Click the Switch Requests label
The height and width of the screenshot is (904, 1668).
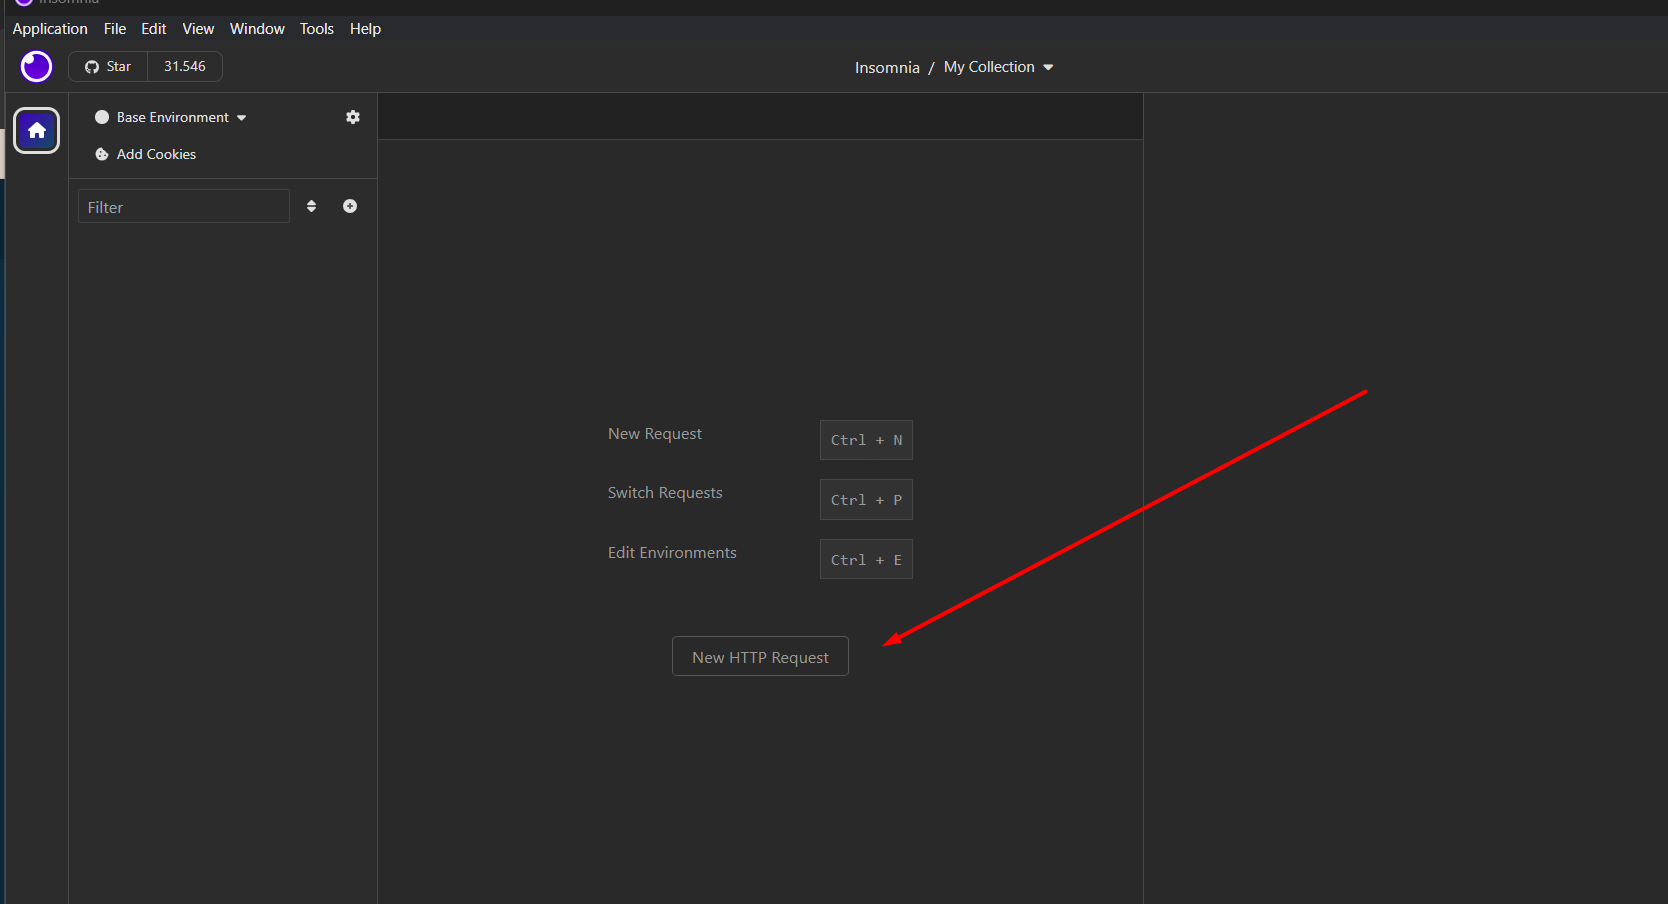tap(665, 493)
